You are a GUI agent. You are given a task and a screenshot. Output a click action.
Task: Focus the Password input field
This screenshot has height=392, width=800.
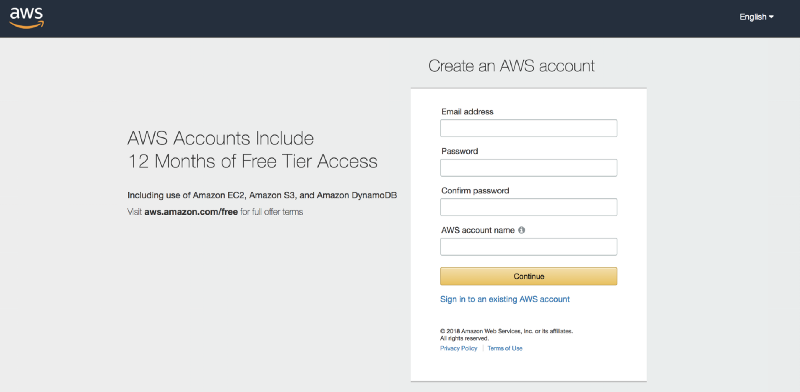point(529,167)
